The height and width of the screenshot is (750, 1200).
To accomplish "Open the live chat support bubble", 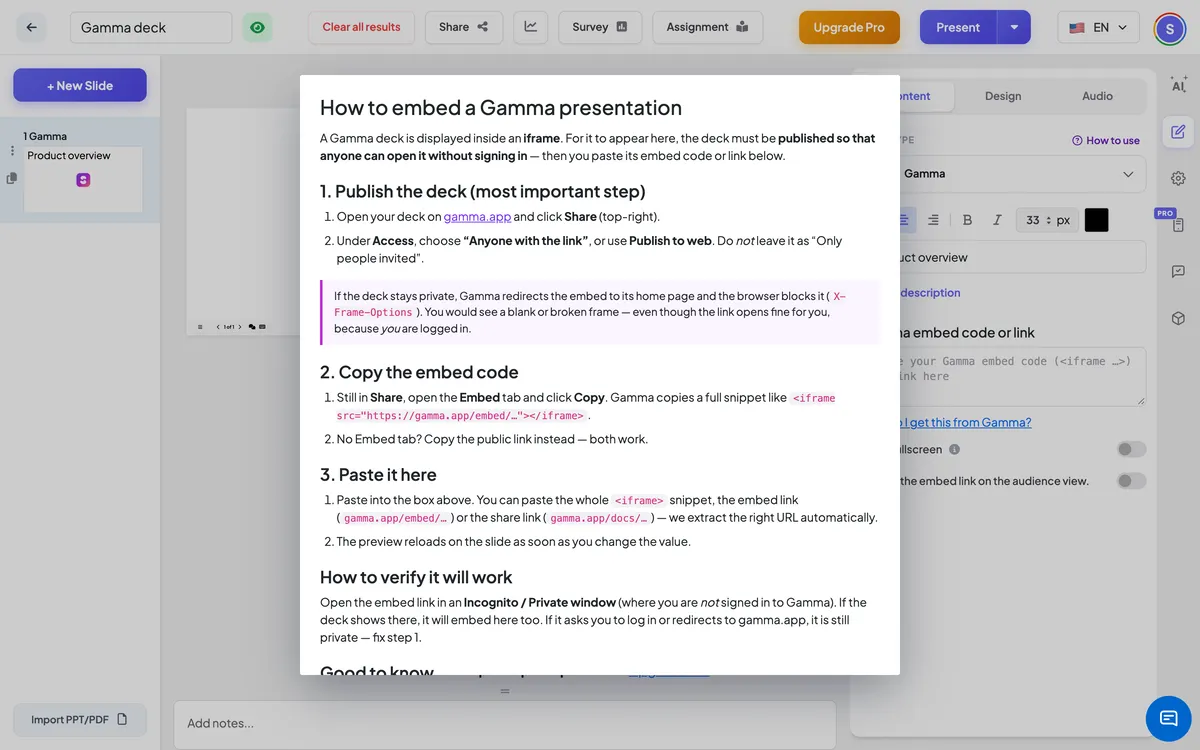I will [x=1168, y=718].
